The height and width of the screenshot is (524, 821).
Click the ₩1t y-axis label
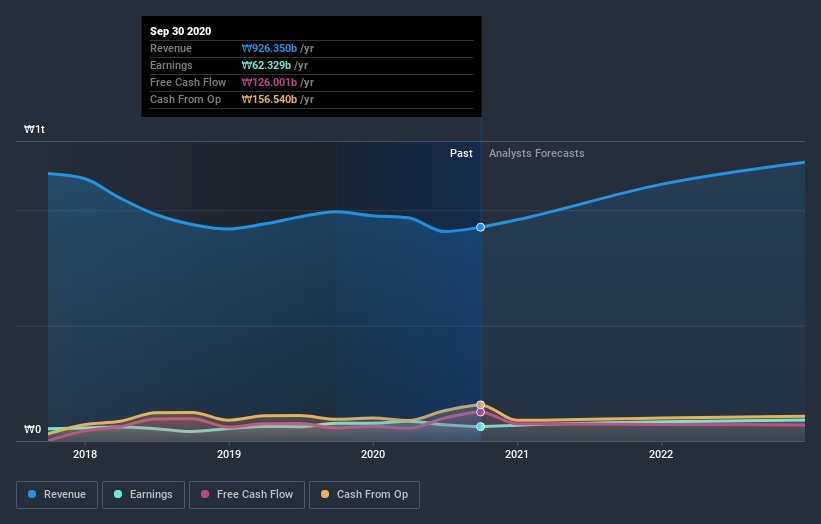pos(34,129)
